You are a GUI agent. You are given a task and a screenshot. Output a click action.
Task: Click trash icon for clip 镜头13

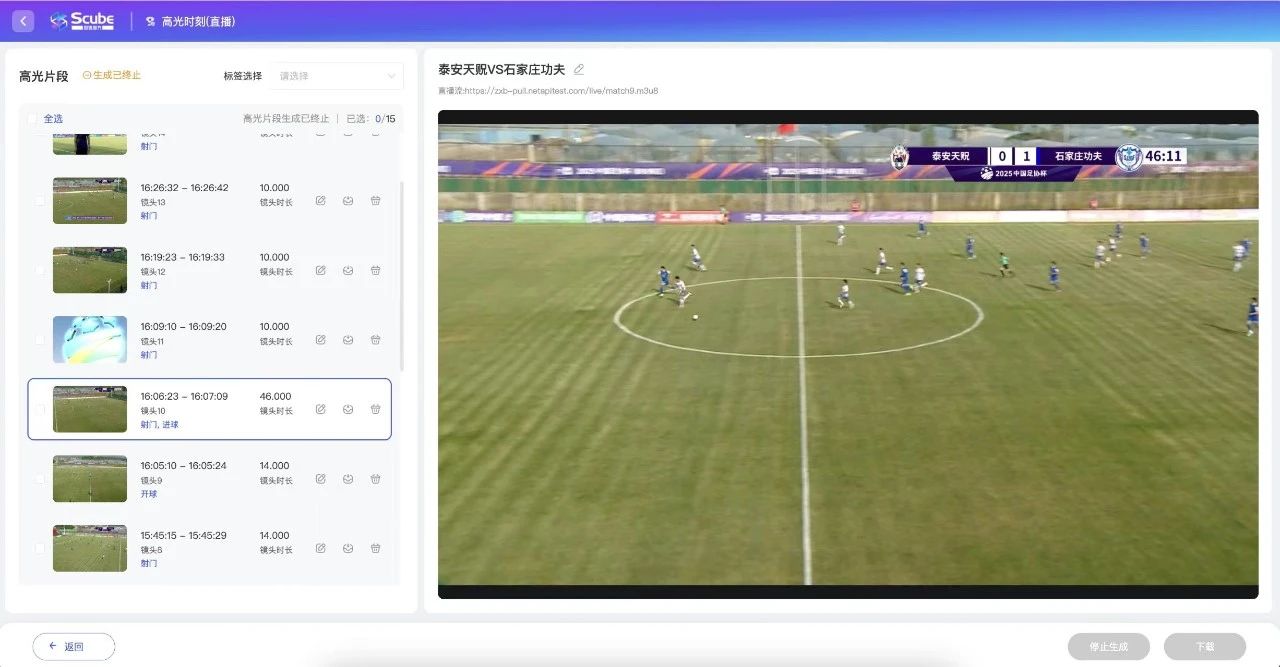point(375,200)
